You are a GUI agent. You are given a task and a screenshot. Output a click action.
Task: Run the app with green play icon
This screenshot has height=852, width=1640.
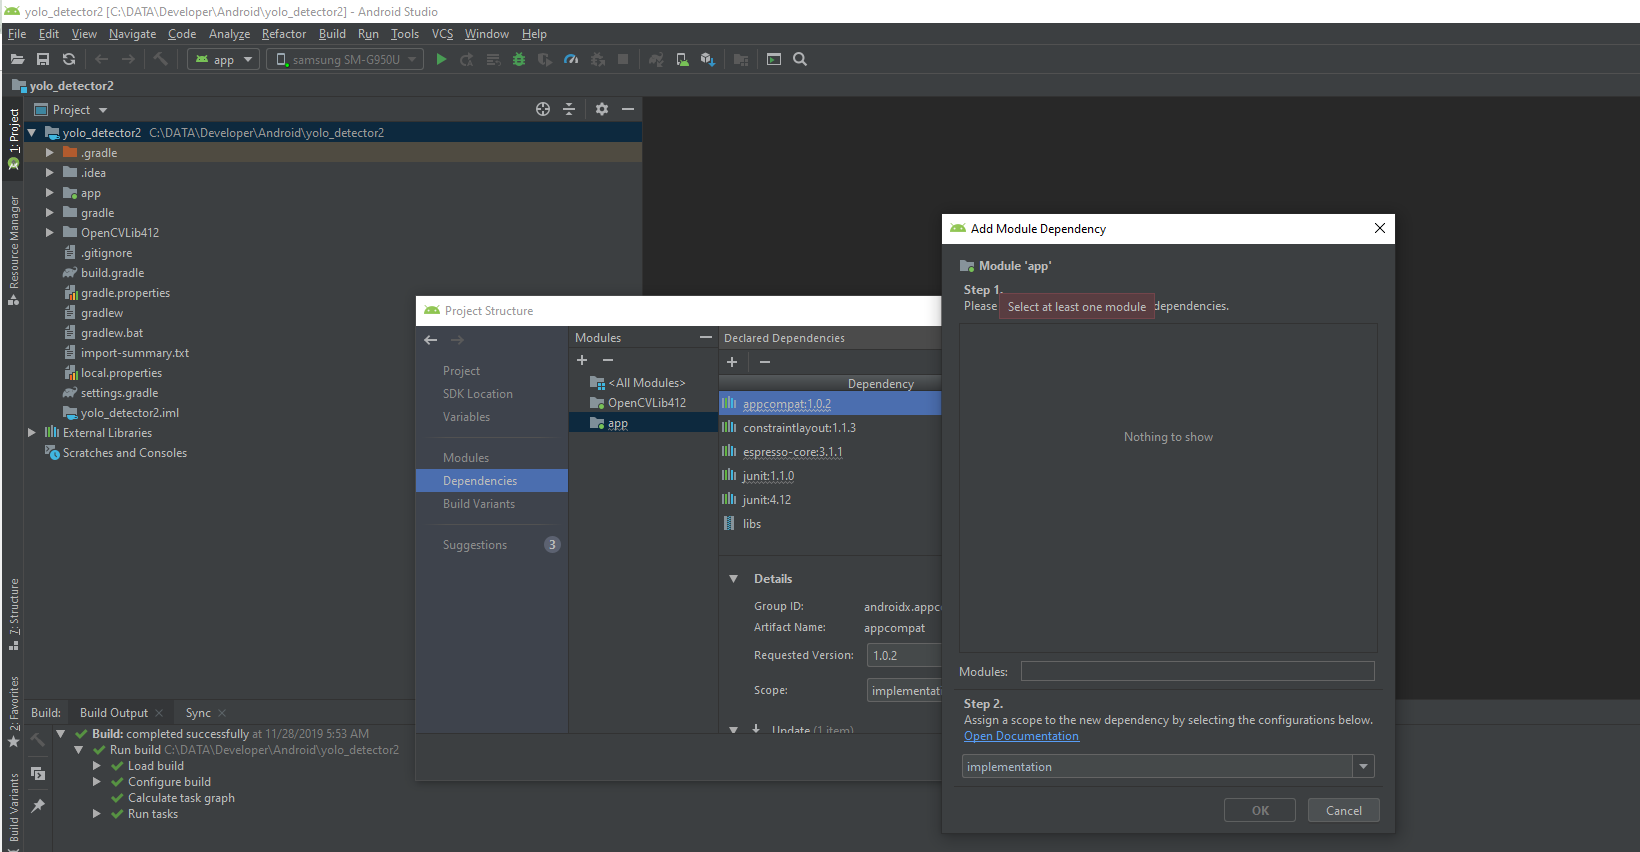pos(441,59)
